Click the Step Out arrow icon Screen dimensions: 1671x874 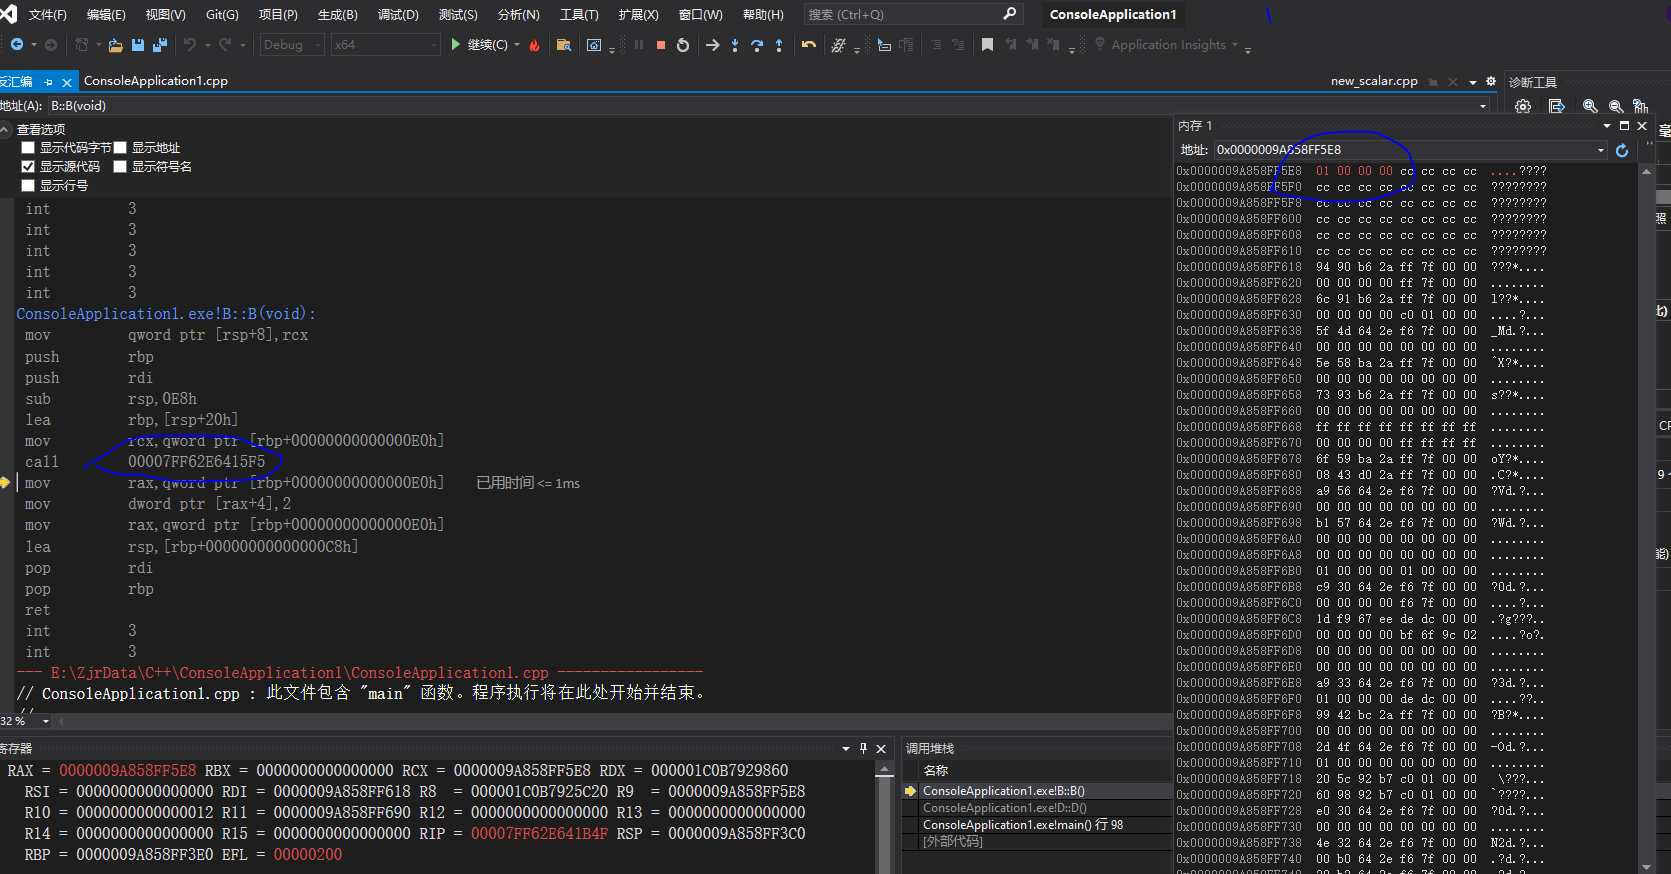pos(779,45)
